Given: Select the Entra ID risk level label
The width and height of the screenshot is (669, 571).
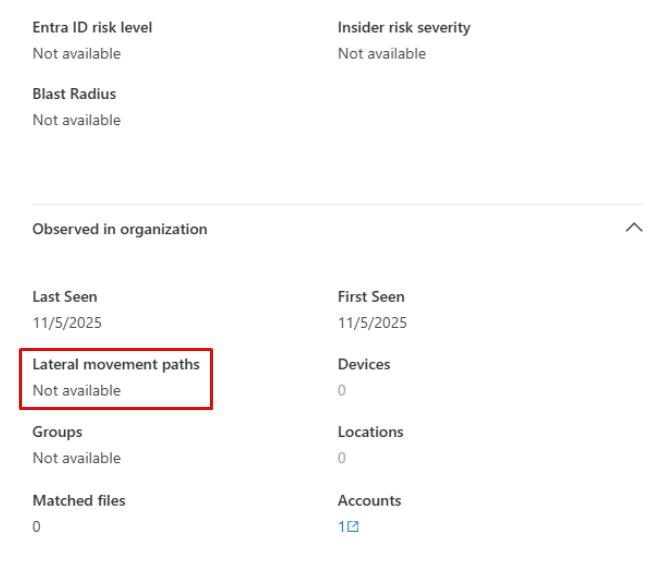Looking at the screenshot, I should pos(92,27).
